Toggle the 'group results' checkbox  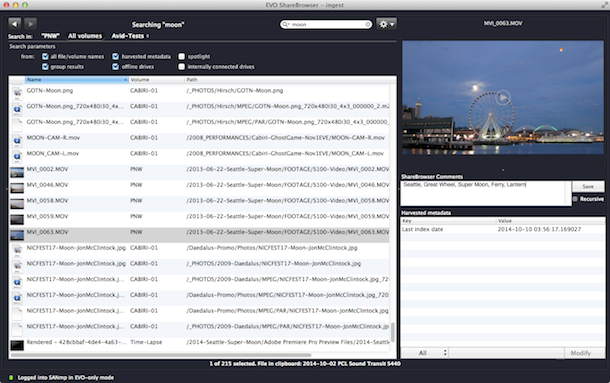click(x=45, y=67)
